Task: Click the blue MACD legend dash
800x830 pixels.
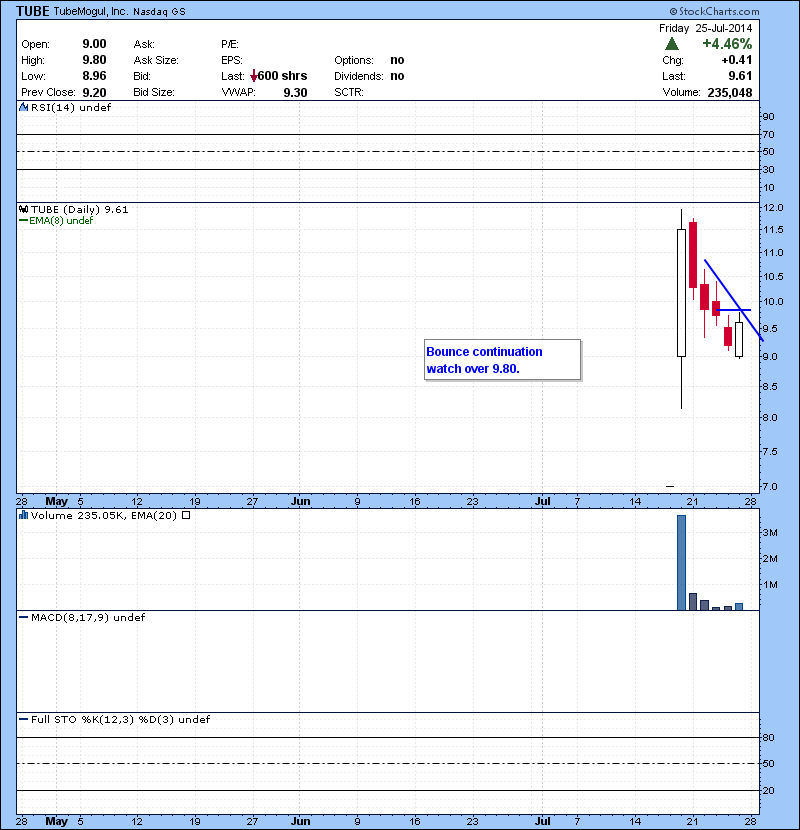Action: click(23, 617)
